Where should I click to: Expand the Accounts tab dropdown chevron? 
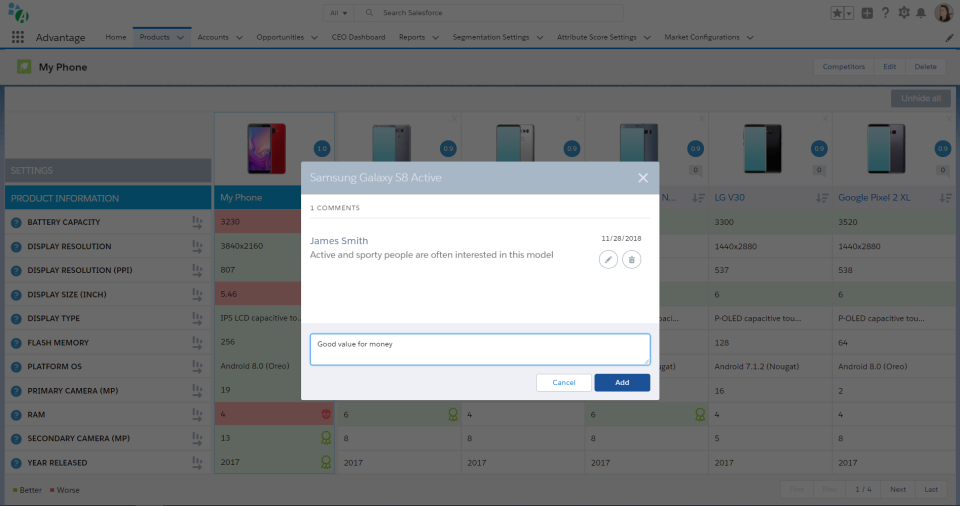pos(239,38)
